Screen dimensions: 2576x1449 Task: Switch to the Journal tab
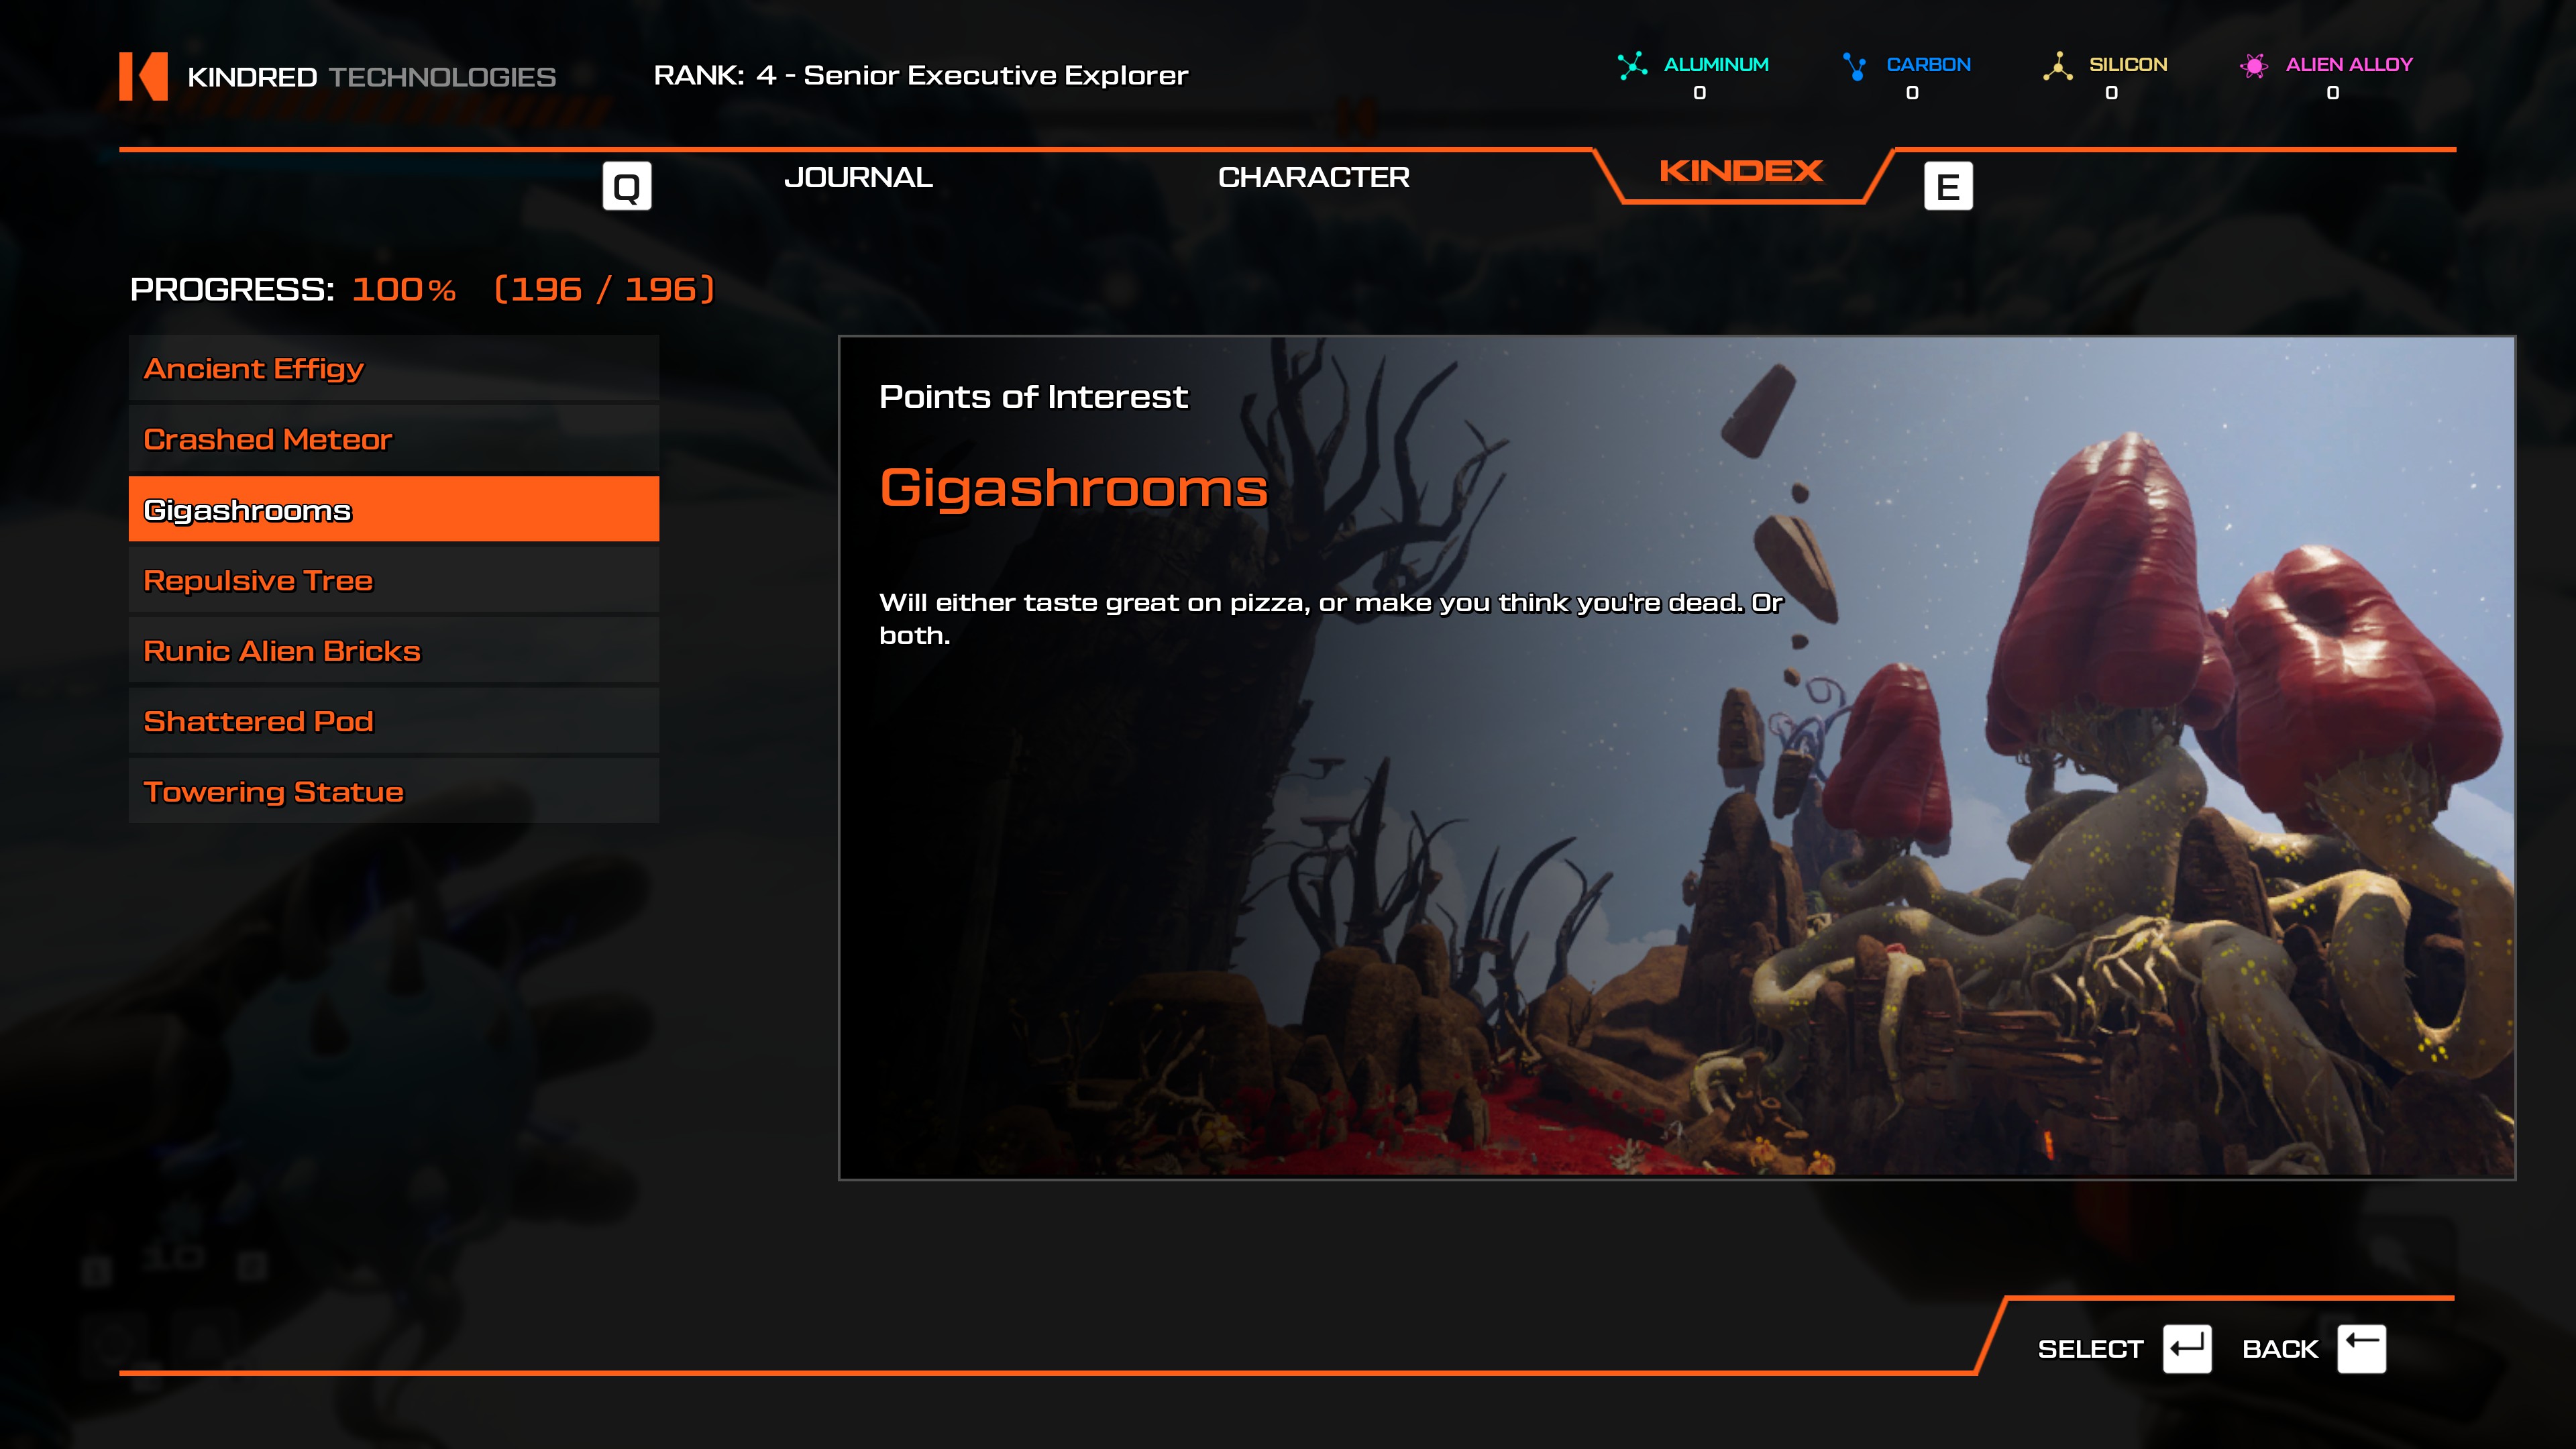858,177
